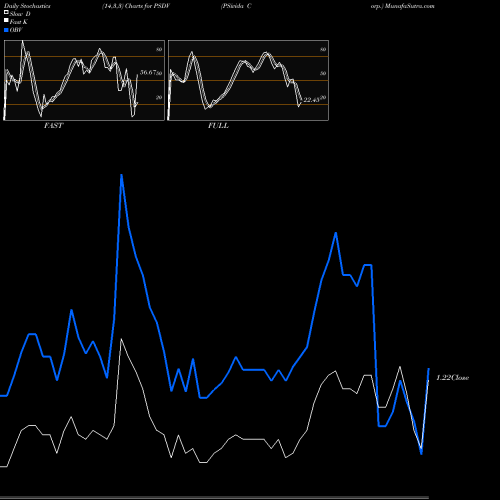Click the 'FAST' chart label
This screenshot has height=500, width=500.
[53, 126]
